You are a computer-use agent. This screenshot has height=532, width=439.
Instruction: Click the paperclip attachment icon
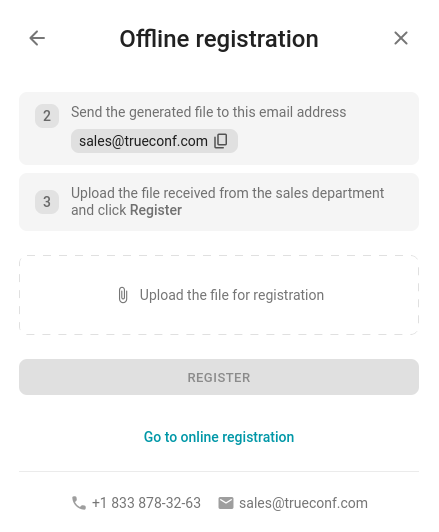click(x=123, y=295)
